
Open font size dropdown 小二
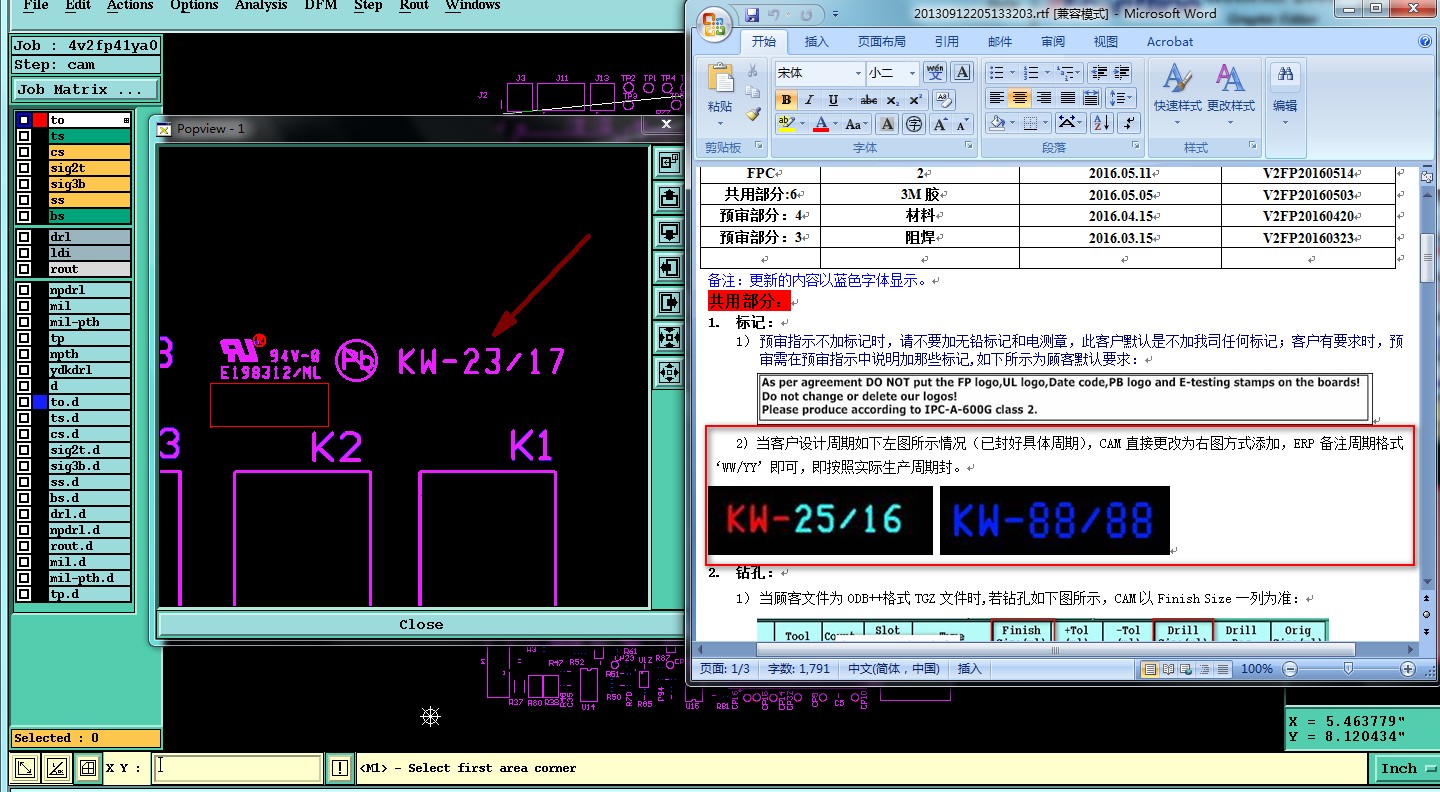pyautogui.click(x=912, y=73)
